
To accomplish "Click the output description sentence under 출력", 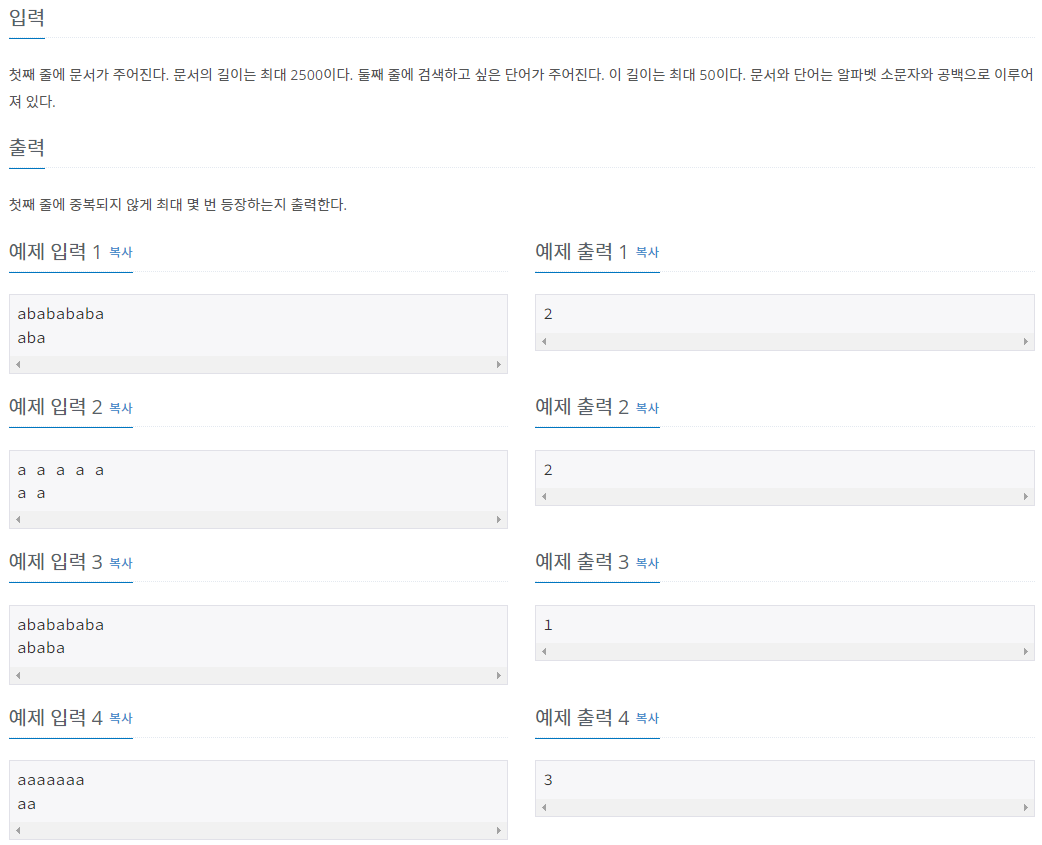I will coord(177,205).
